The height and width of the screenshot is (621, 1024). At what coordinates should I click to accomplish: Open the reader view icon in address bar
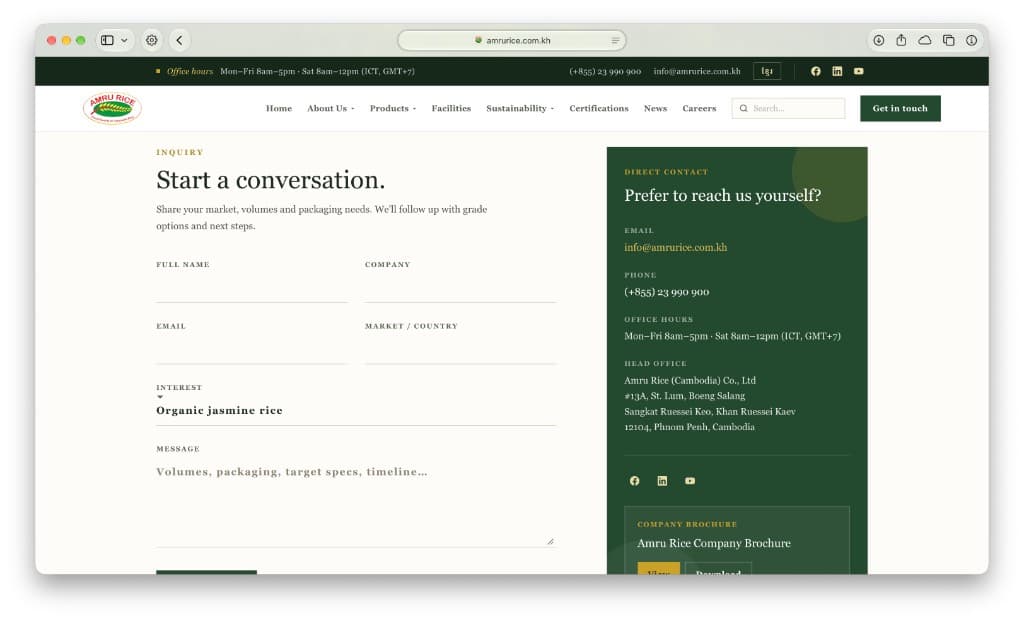(615, 40)
